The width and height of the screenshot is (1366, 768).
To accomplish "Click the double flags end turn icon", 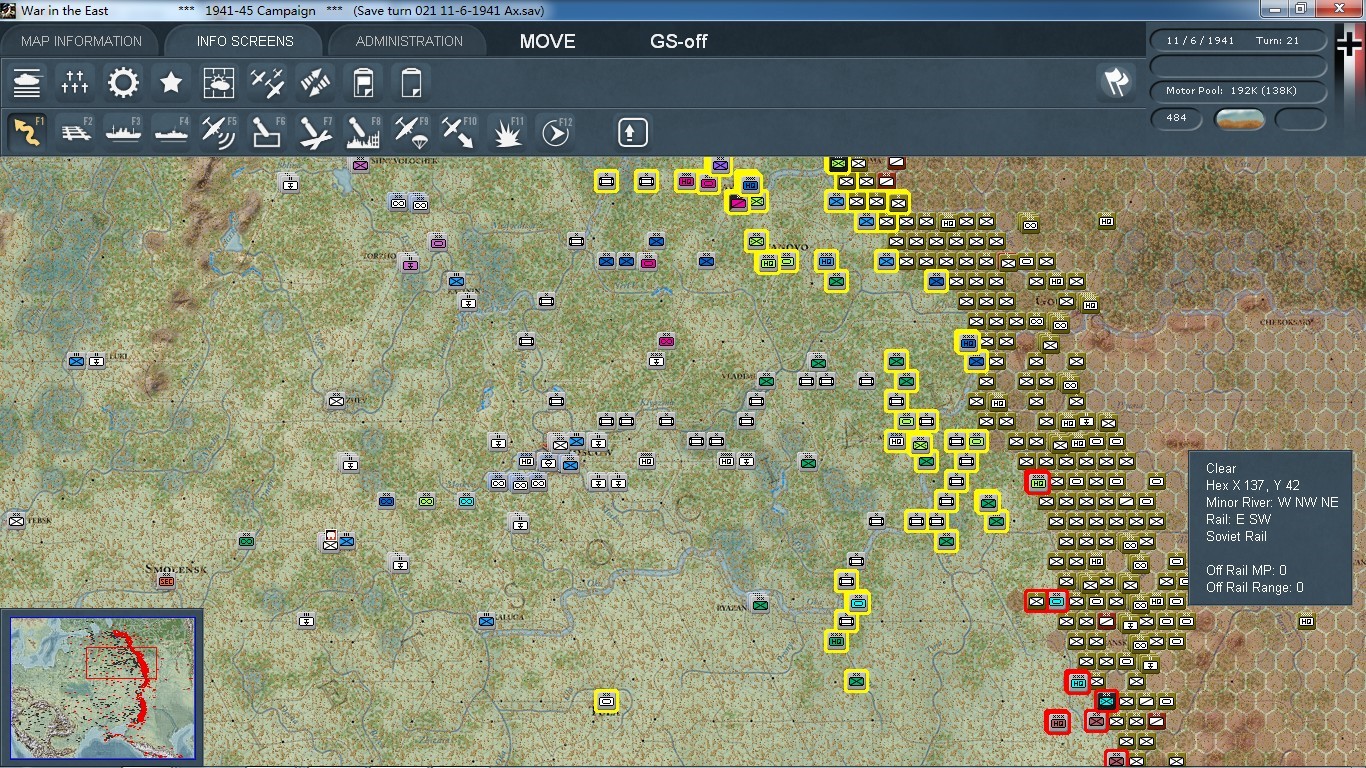I will (1116, 82).
